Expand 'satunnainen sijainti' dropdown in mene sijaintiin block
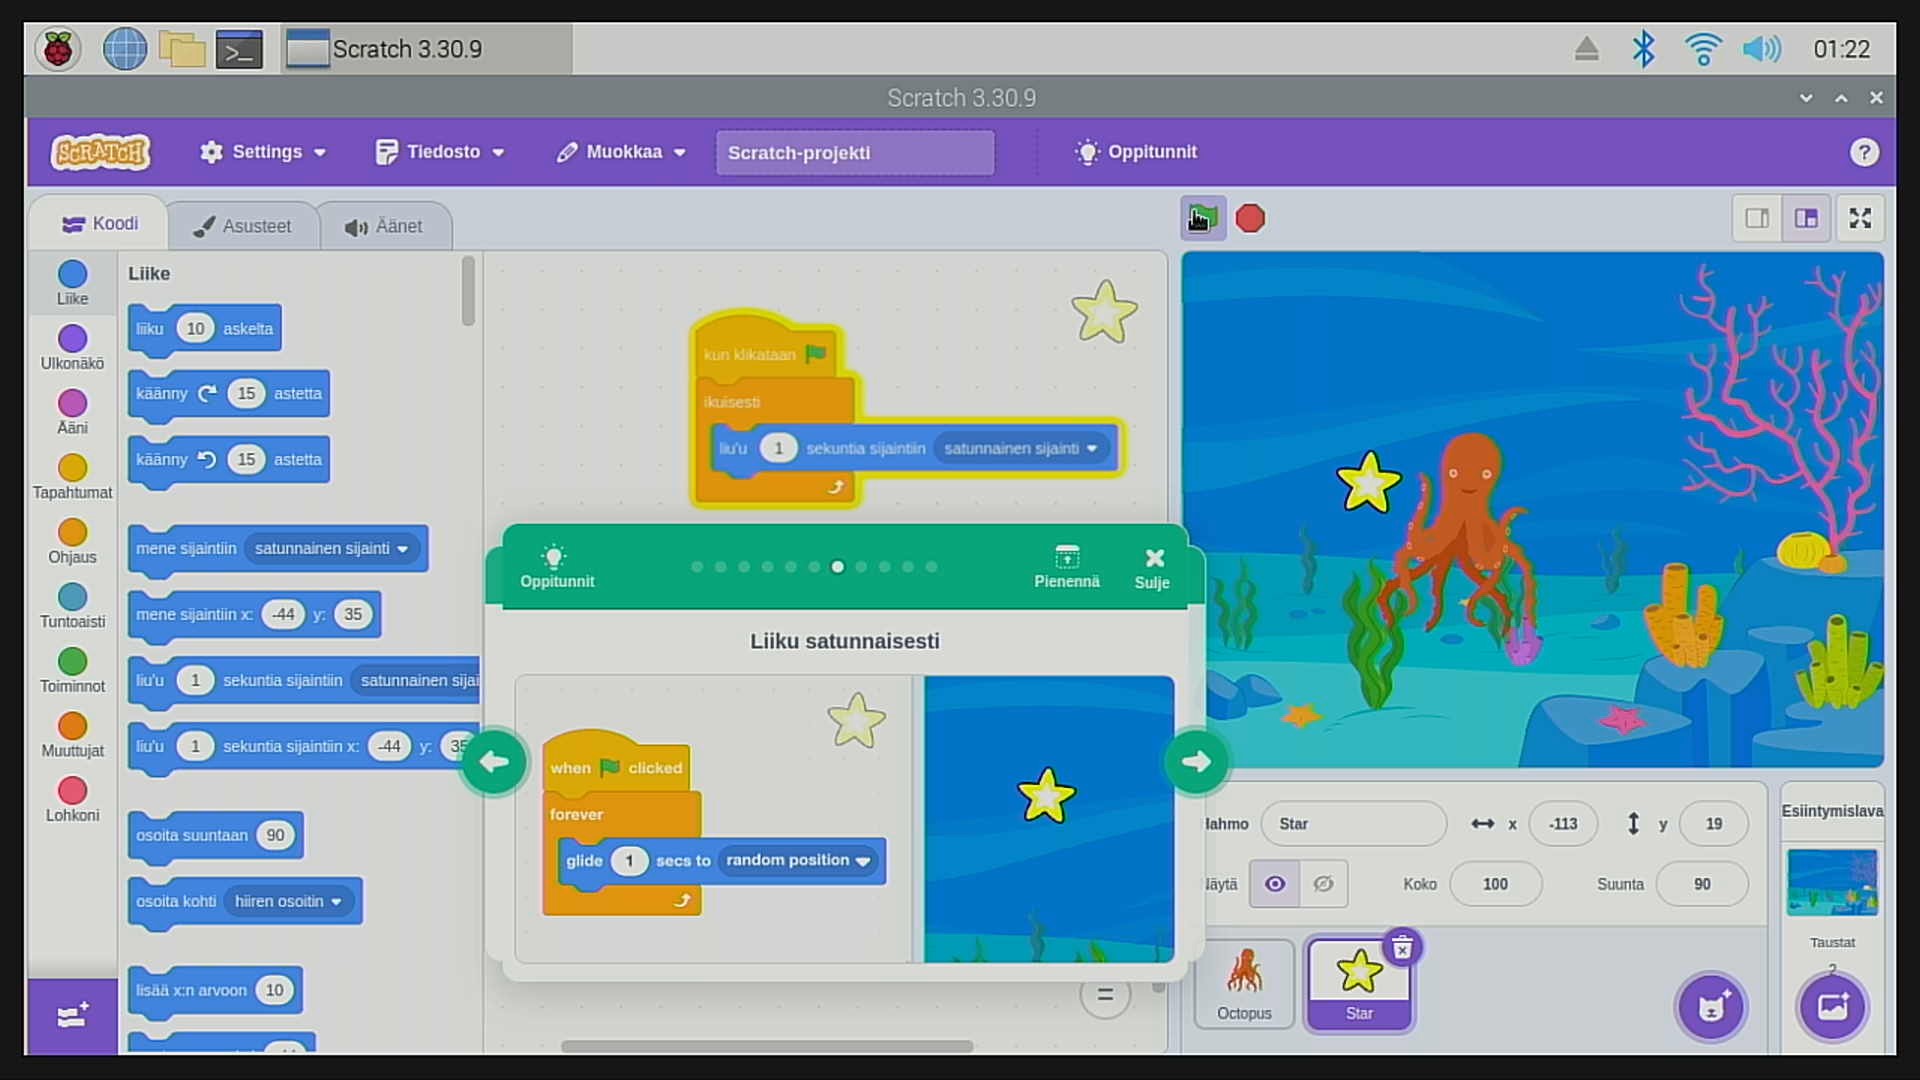1920x1080 pixels. click(x=331, y=548)
